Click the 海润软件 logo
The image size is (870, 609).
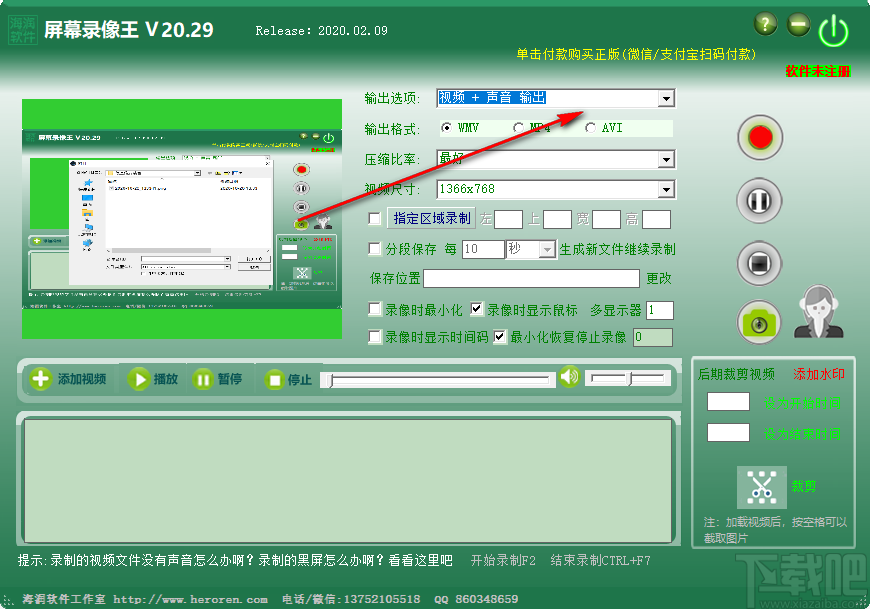pyautogui.click(x=23, y=30)
